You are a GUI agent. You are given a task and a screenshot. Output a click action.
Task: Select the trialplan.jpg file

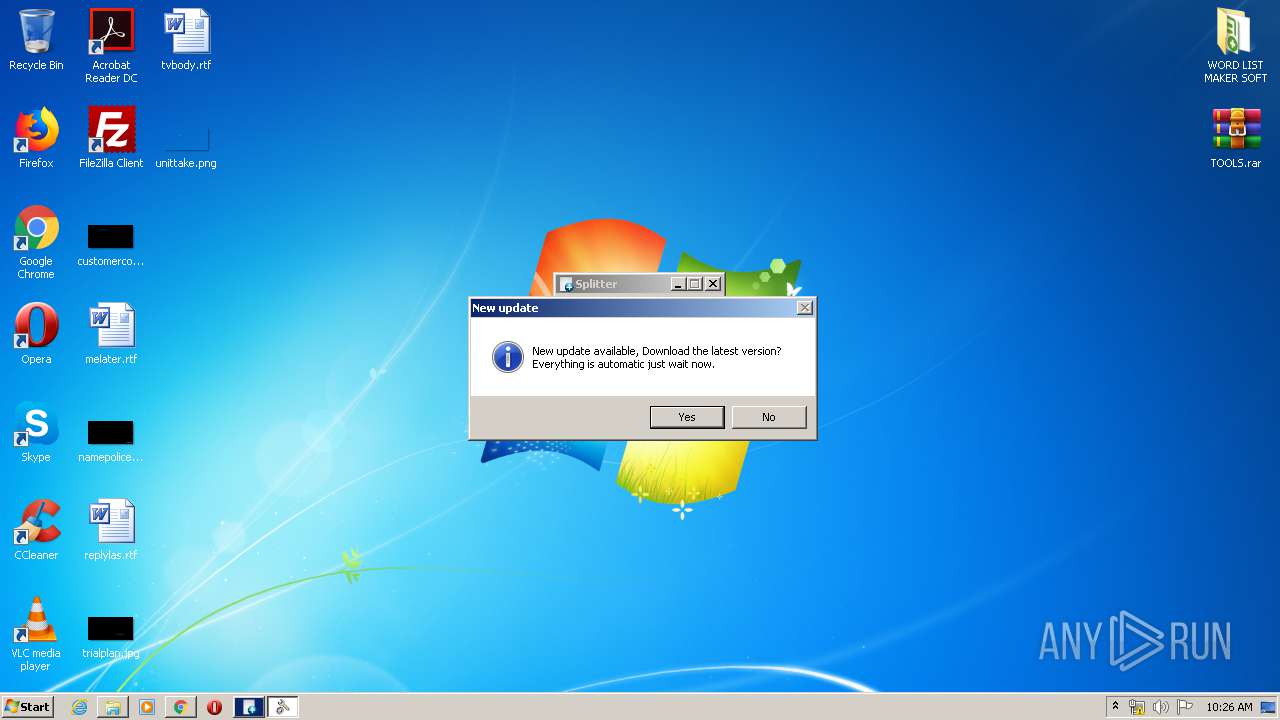tap(111, 638)
